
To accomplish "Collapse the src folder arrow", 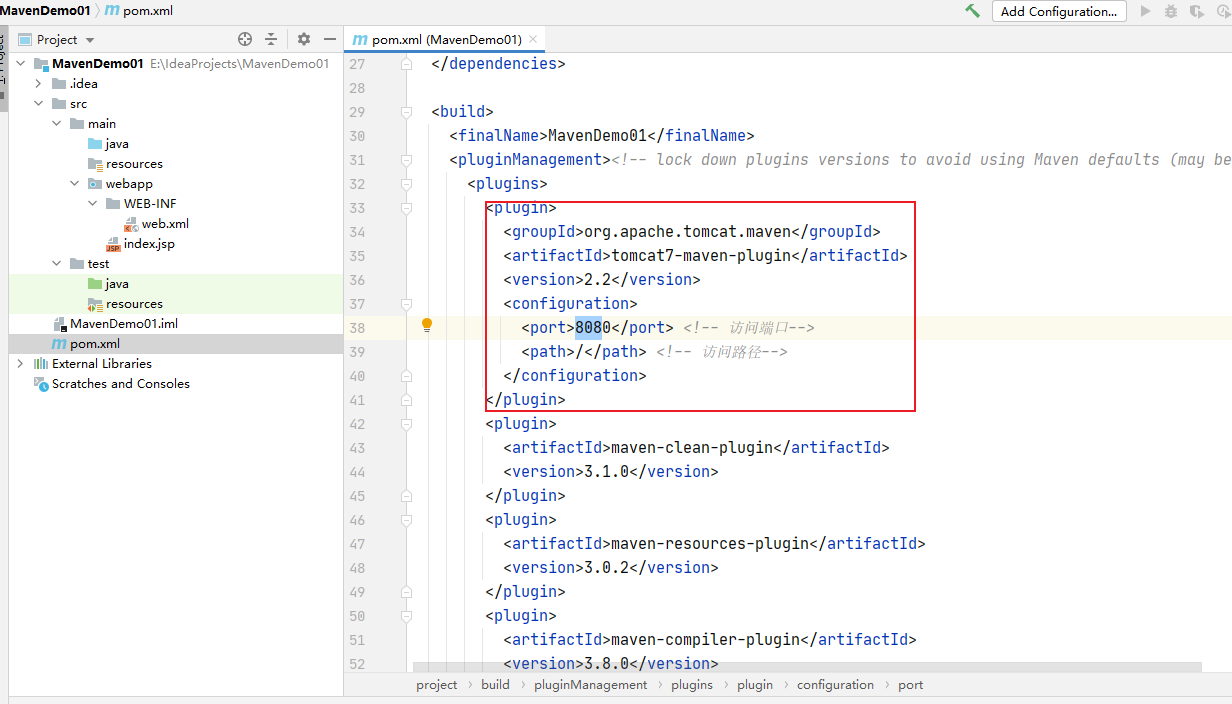I will pyautogui.click(x=39, y=103).
